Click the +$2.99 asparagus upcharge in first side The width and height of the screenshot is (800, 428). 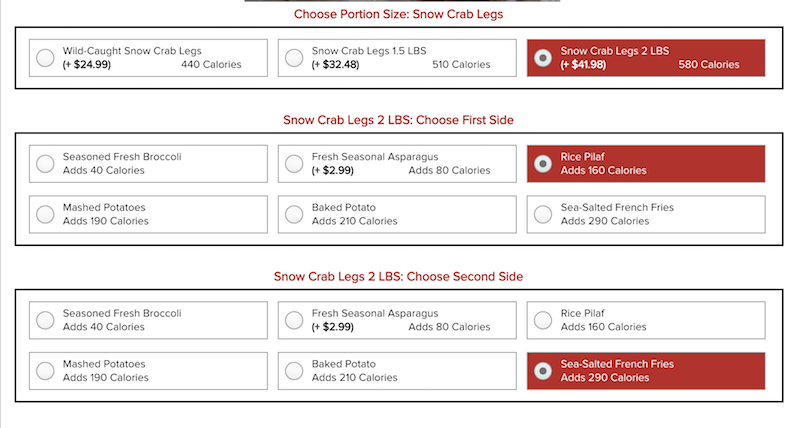(x=333, y=170)
